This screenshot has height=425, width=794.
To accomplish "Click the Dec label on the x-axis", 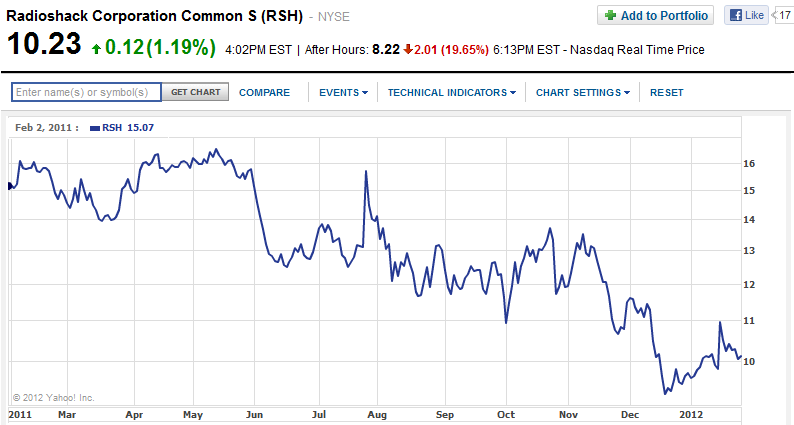I will [x=630, y=415].
